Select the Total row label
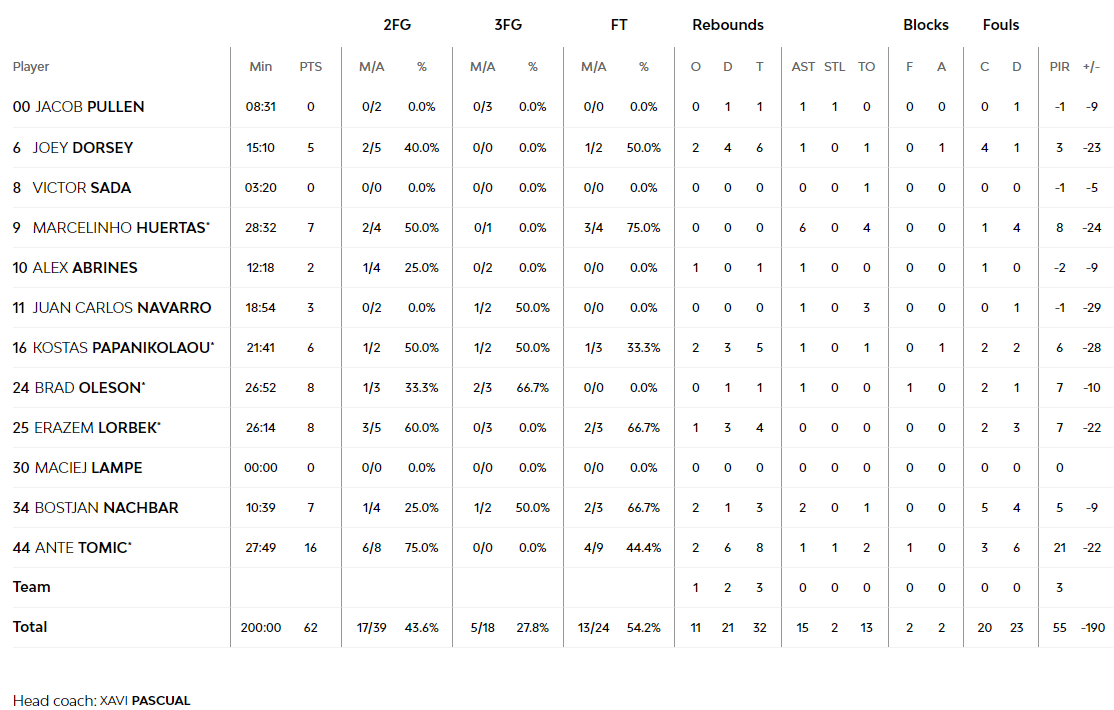Viewport: 1114px width, 710px height. pos(30,627)
